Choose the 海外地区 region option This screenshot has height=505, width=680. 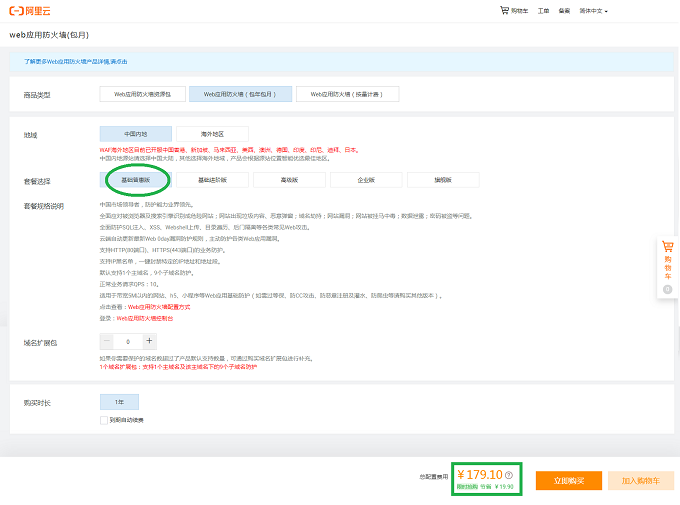tap(212, 134)
